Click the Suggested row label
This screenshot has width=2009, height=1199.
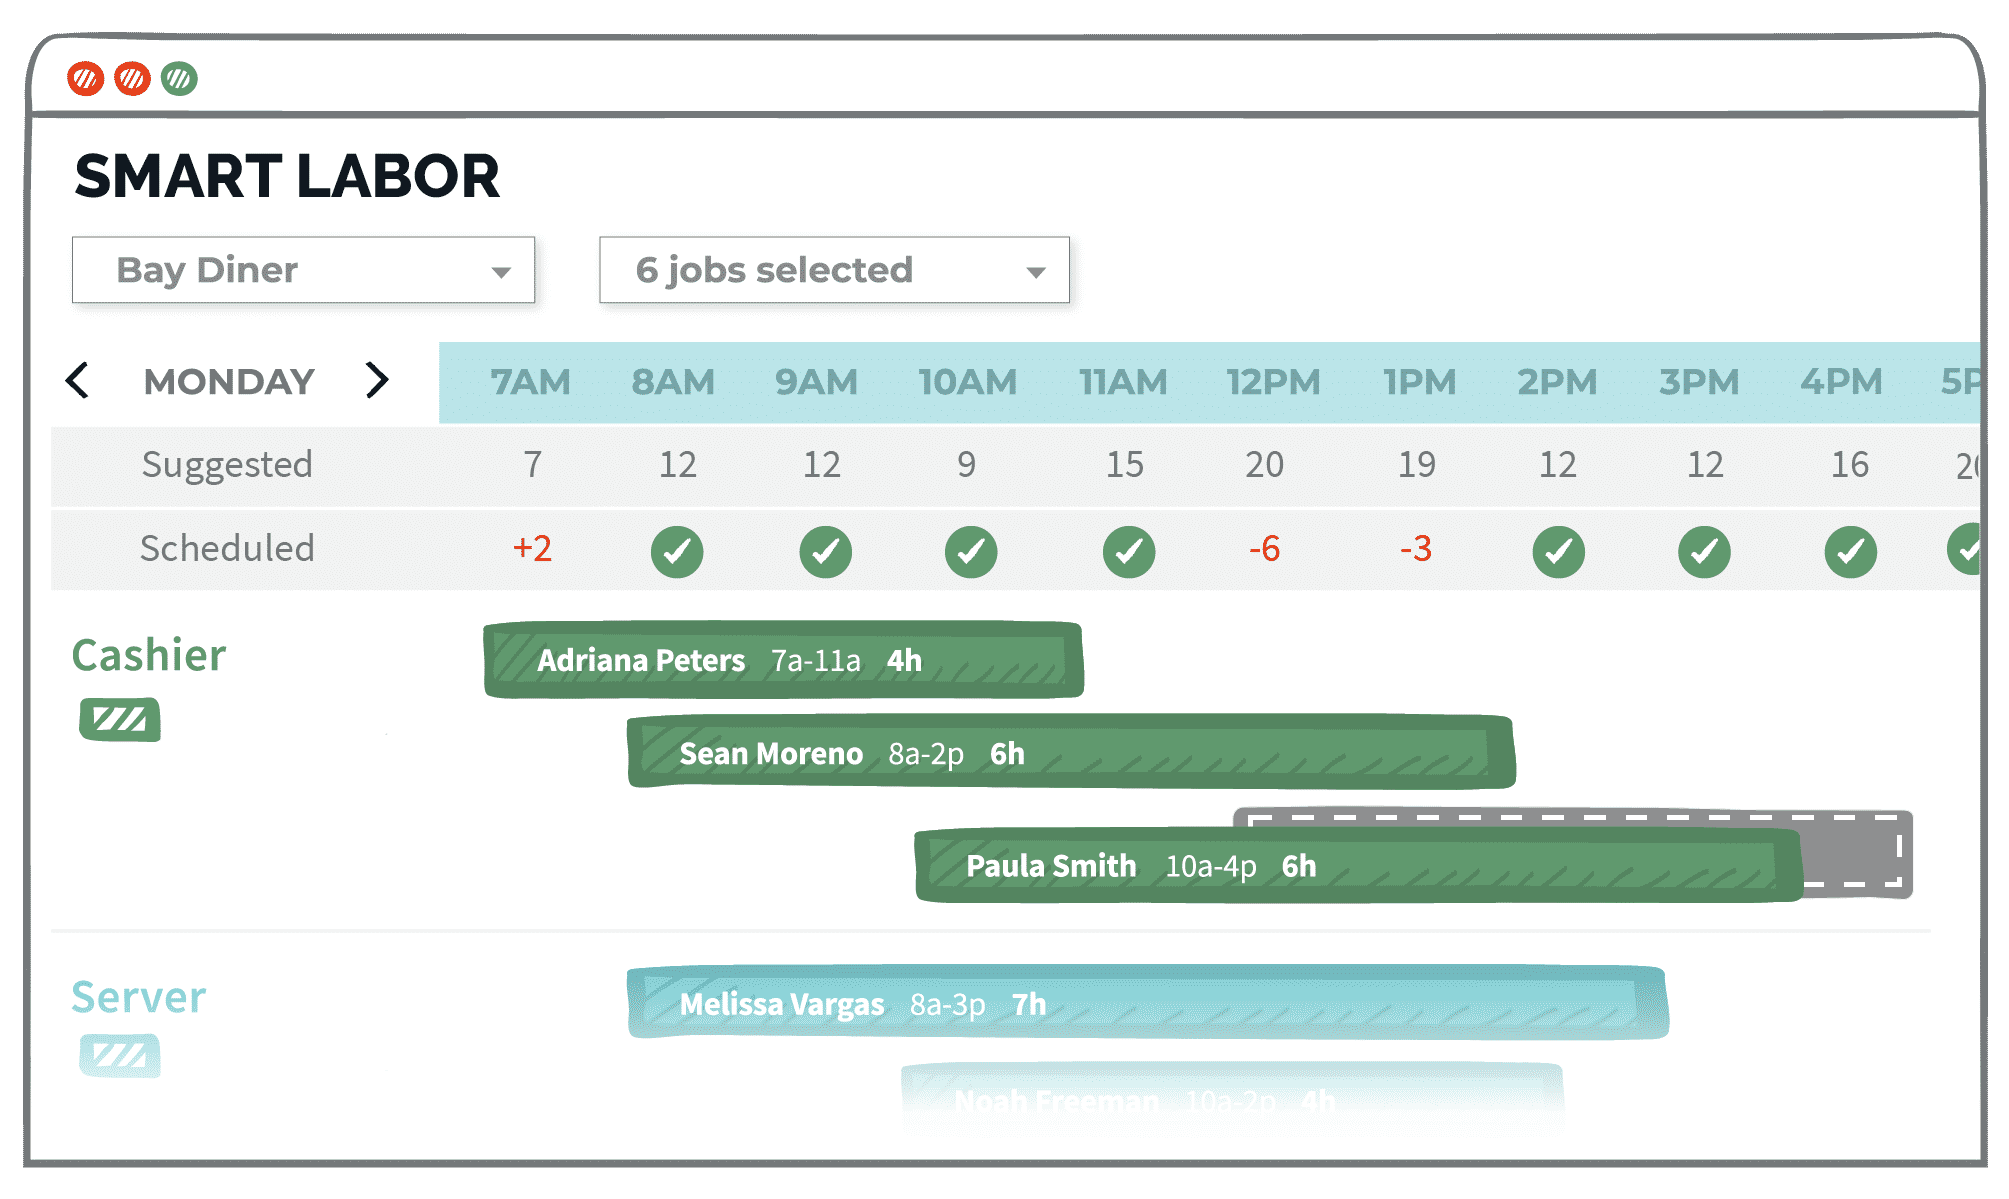(227, 465)
